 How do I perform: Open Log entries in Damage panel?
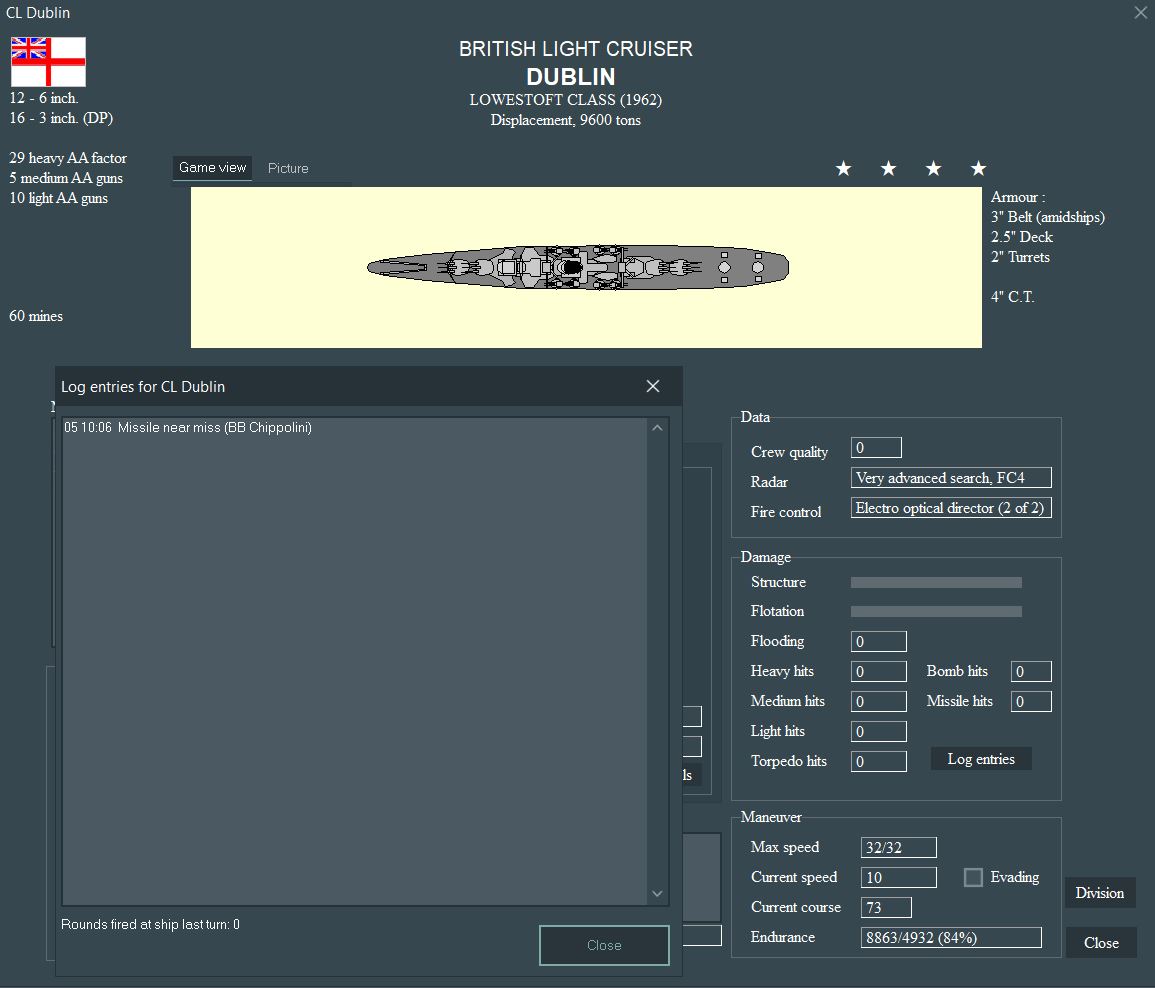point(980,759)
